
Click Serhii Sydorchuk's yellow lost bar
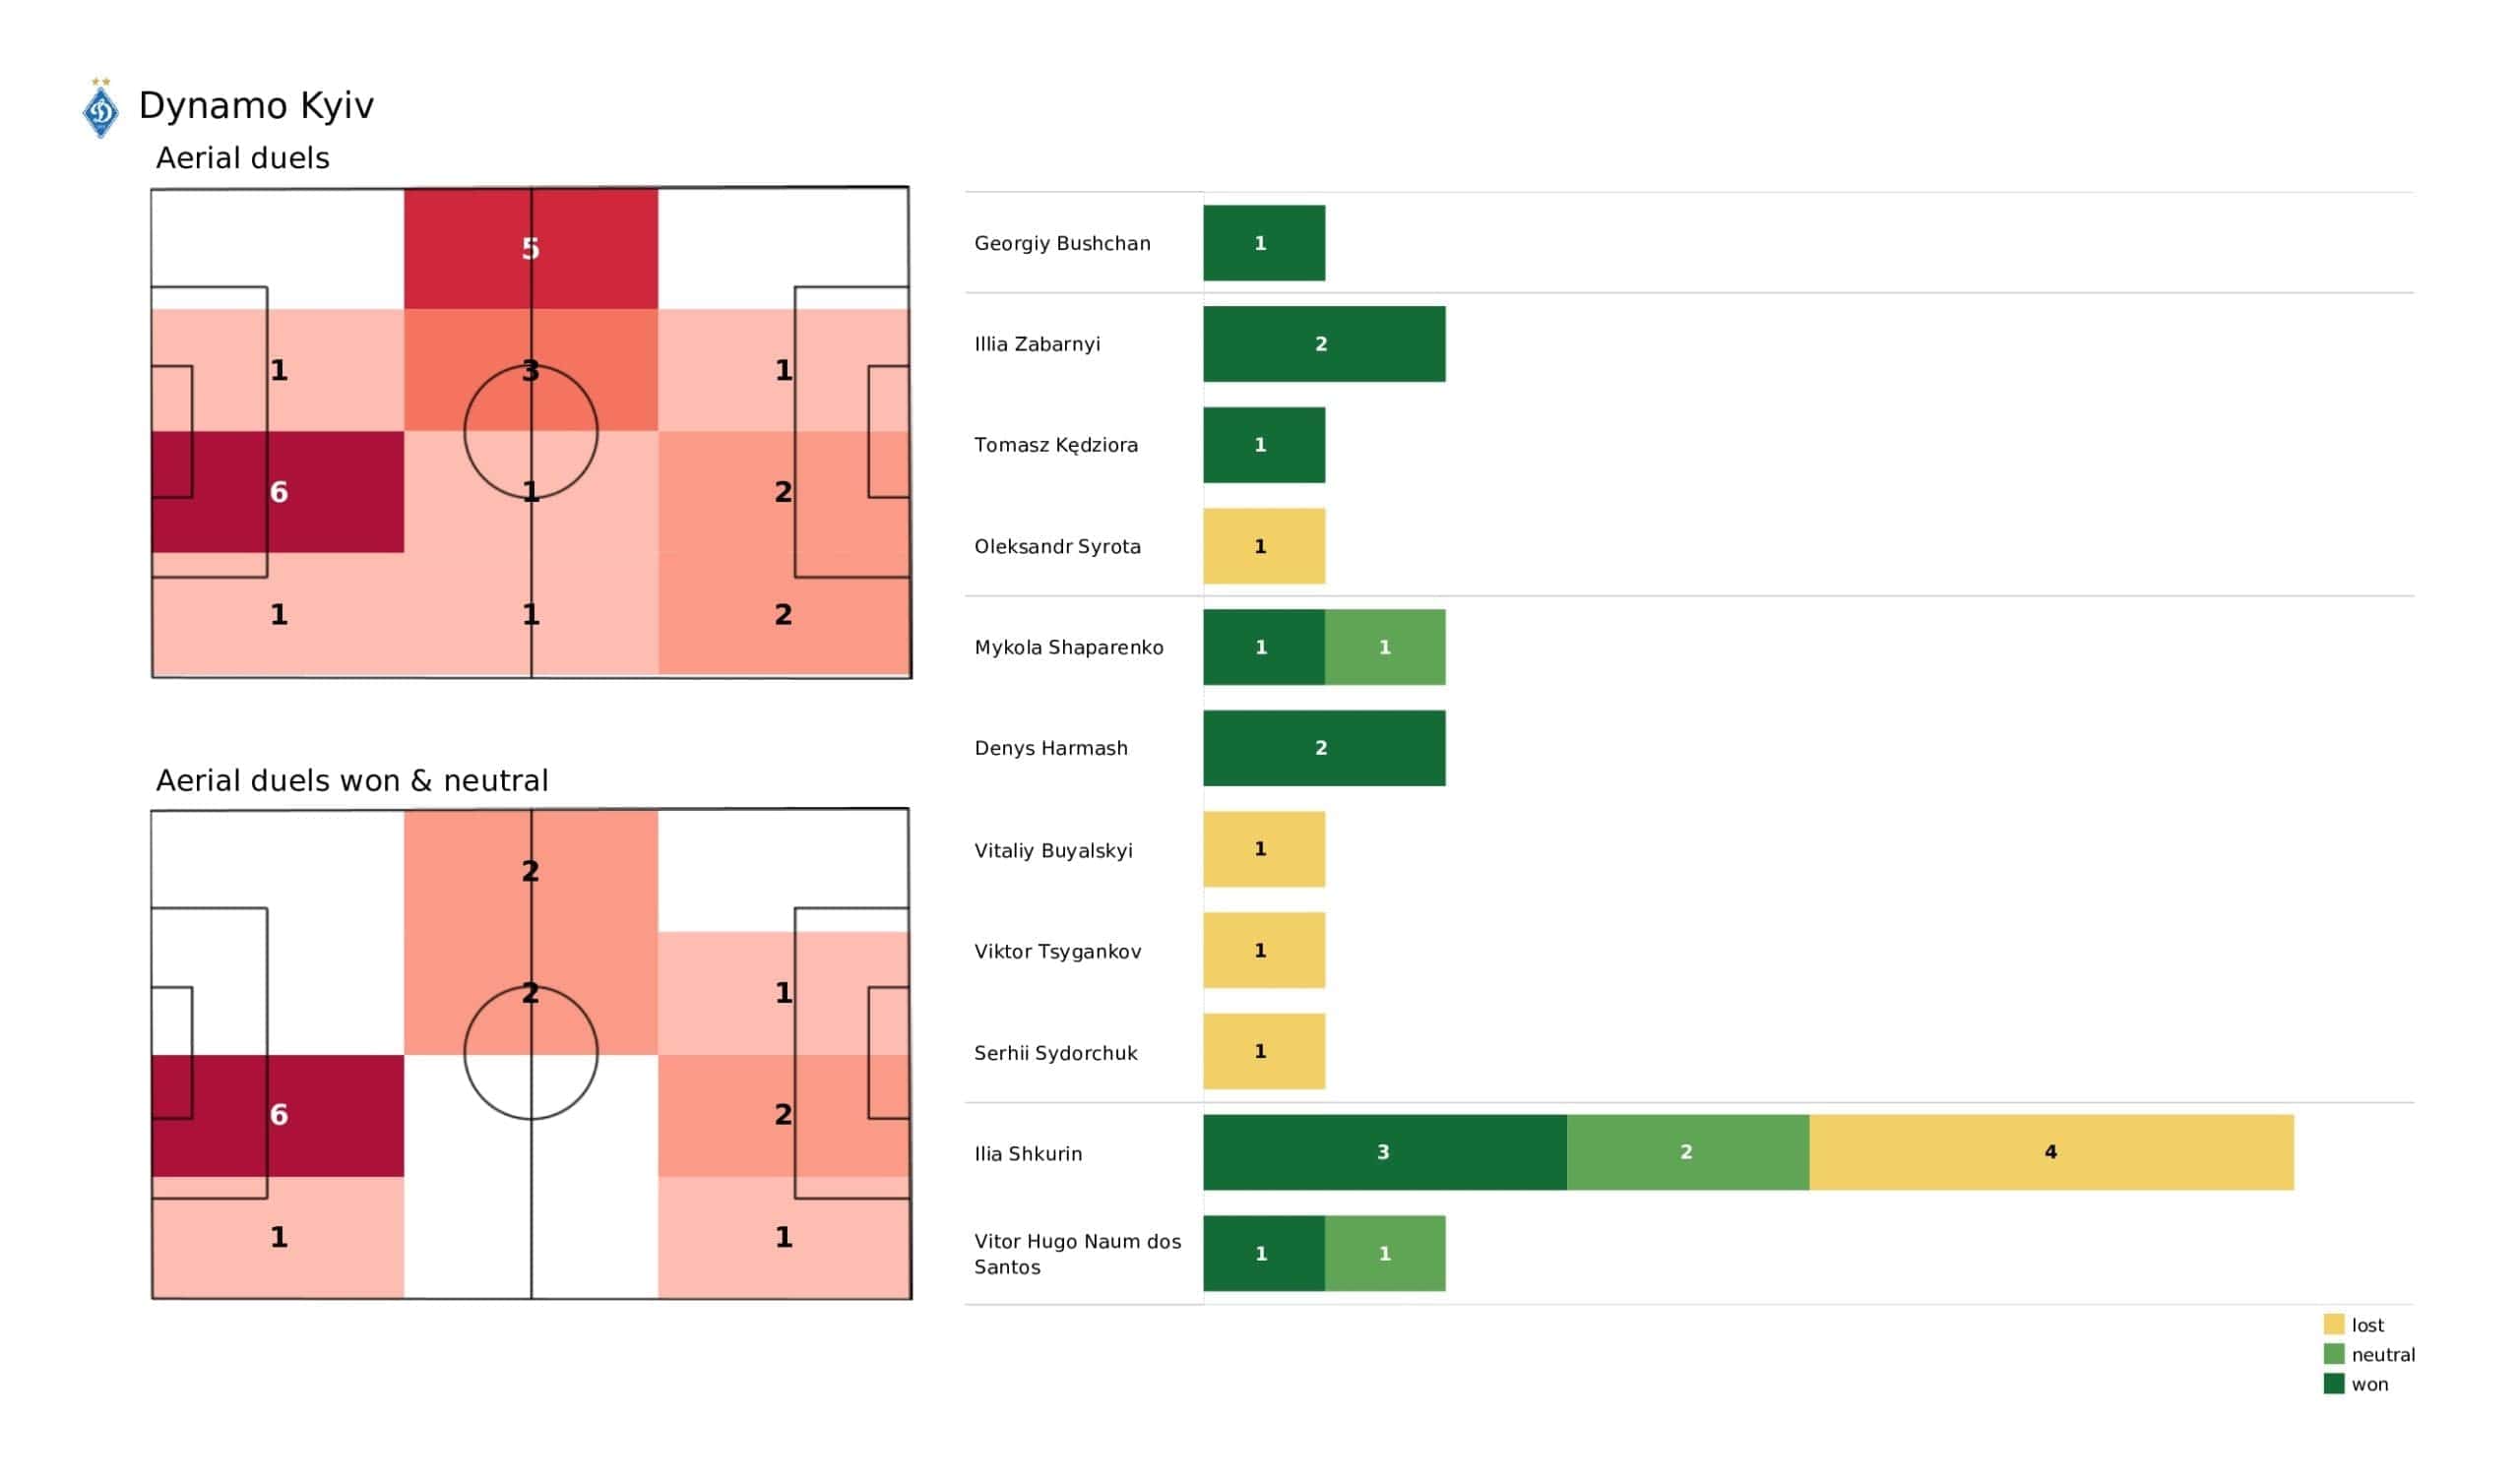point(1263,1051)
